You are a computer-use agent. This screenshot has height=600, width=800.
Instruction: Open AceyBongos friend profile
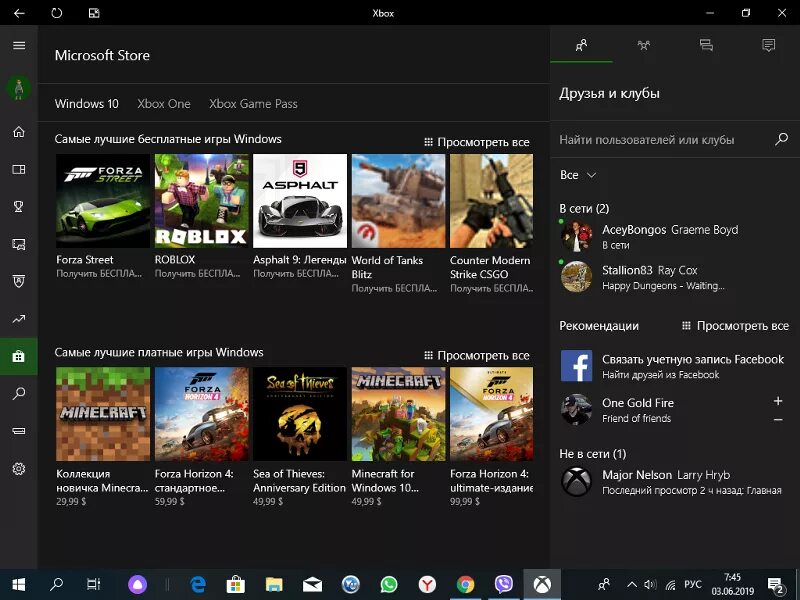(673, 236)
